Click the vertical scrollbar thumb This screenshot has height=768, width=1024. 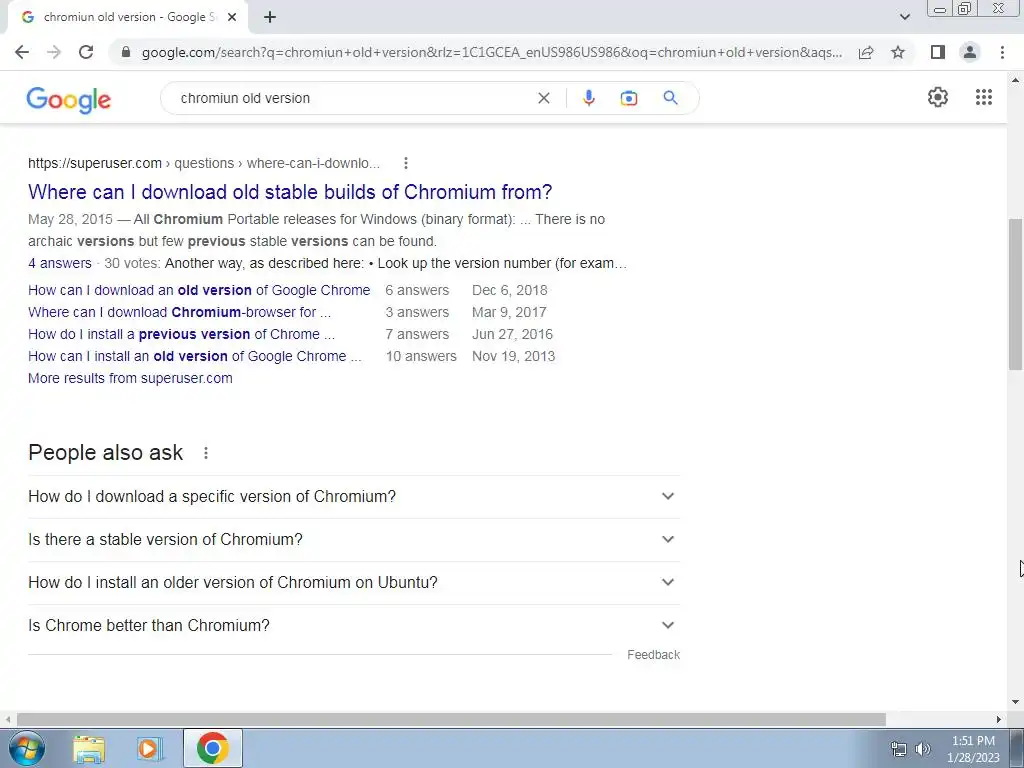point(1015,294)
